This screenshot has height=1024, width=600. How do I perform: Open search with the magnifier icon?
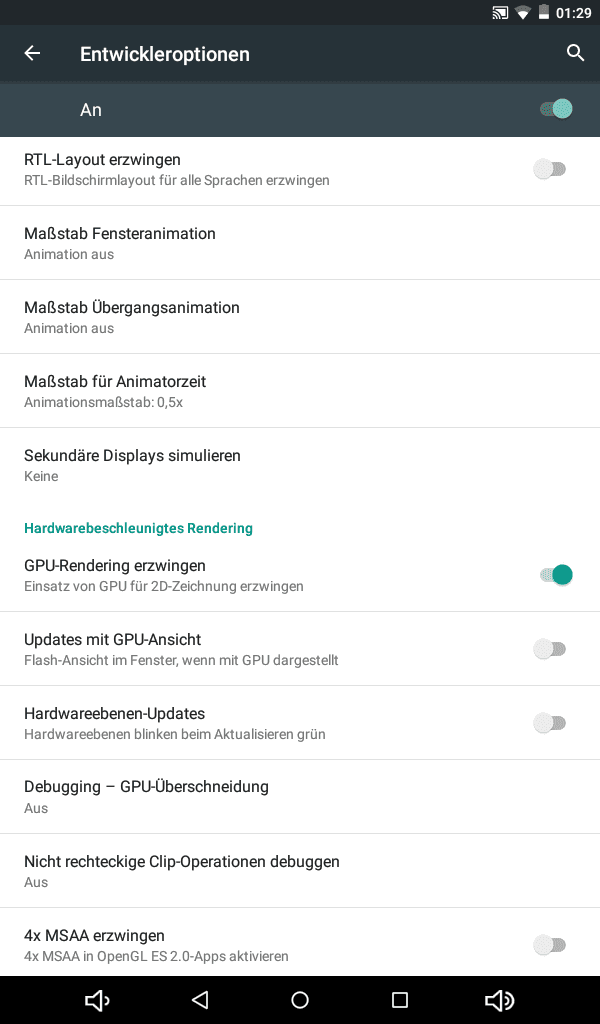pyautogui.click(x=575, y=54)
